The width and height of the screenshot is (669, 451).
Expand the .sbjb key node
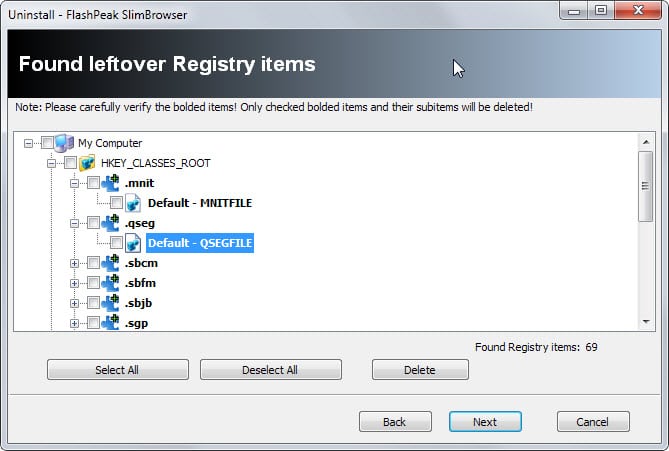coord(74,304)
